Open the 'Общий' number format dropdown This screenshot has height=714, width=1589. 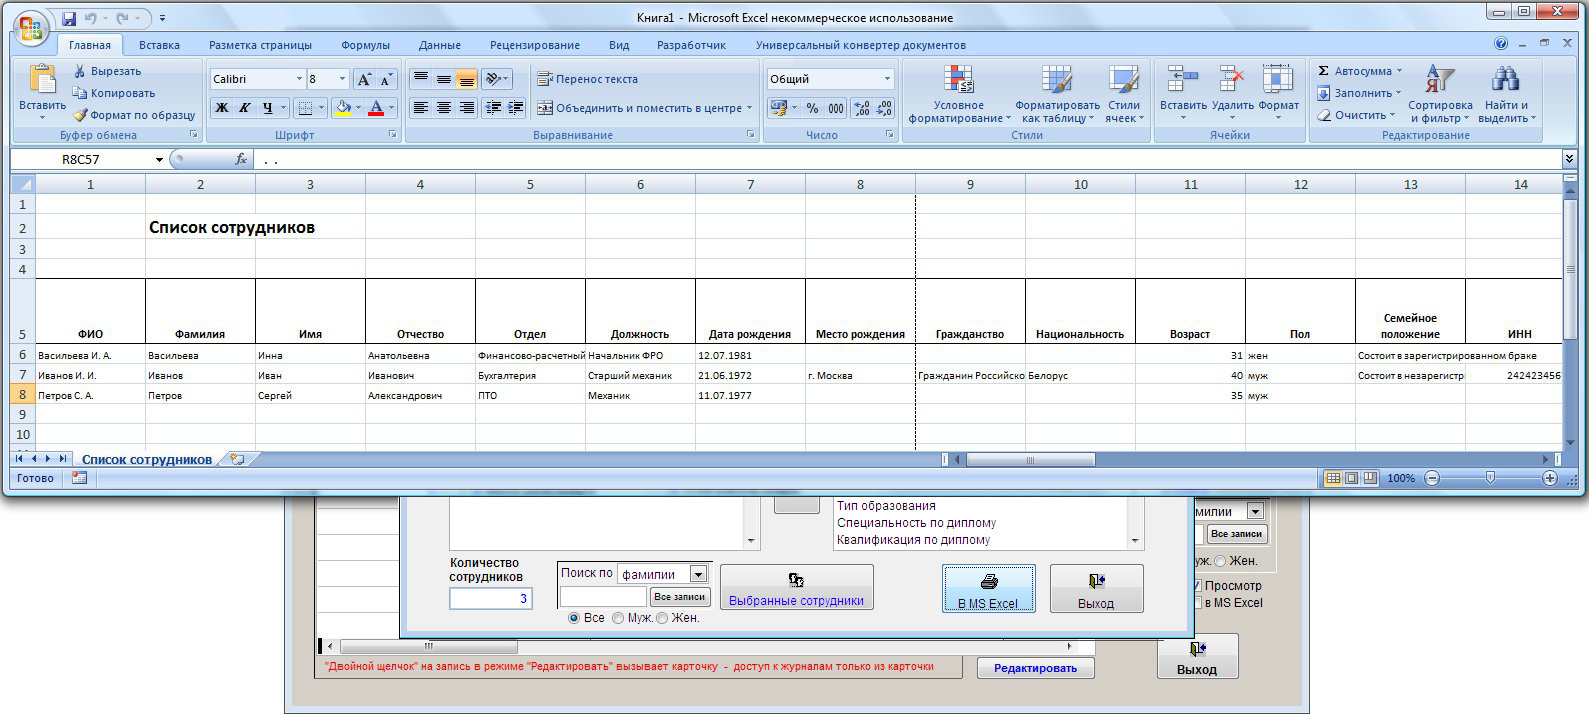point(886,79)
